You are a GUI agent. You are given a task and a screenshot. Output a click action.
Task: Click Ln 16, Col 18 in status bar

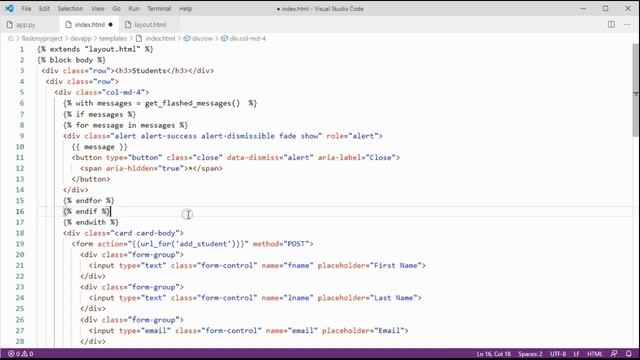[x=493, y=354]
